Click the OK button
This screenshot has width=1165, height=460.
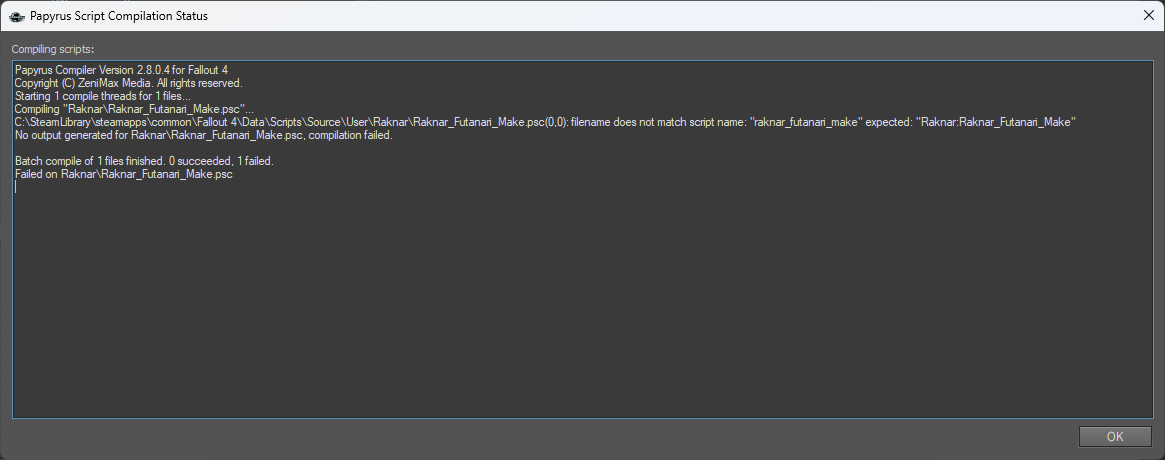coord(1114,437)
